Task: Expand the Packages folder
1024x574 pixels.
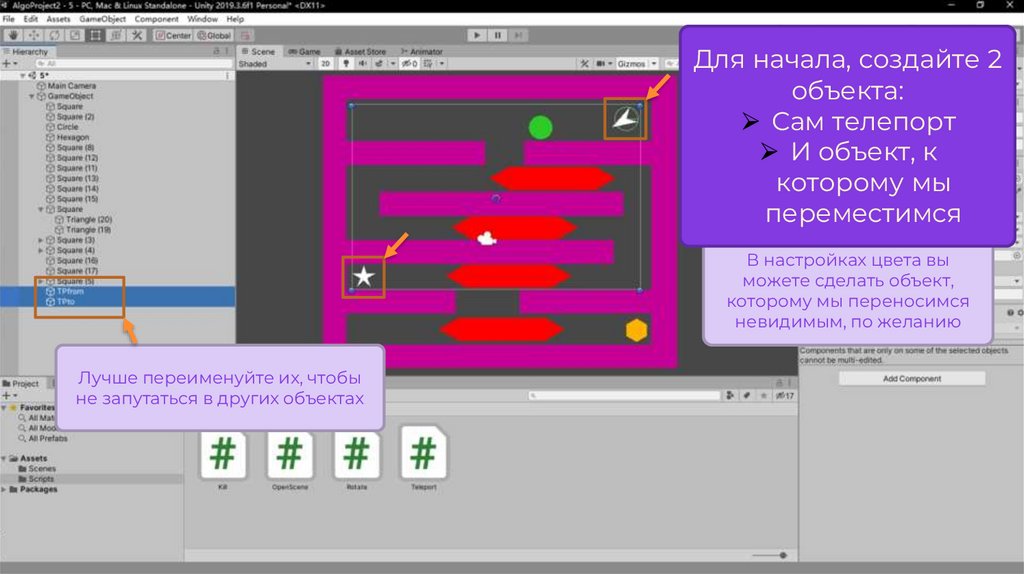Action: 4,489
